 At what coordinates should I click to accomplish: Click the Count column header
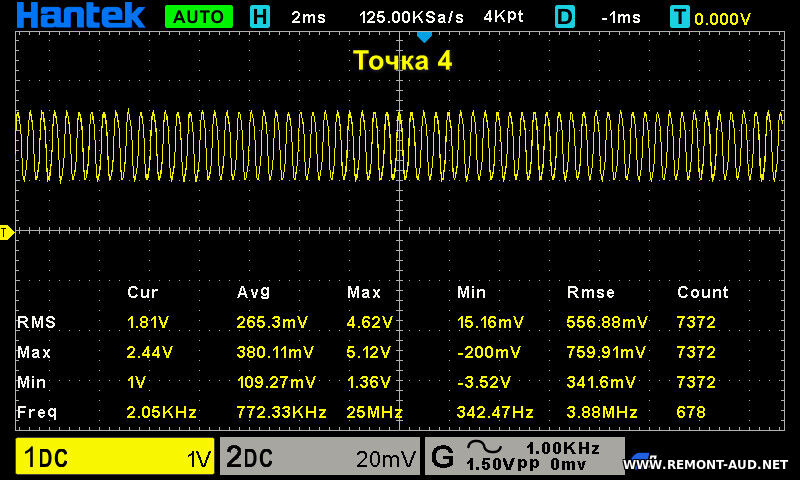click(703, 292)
